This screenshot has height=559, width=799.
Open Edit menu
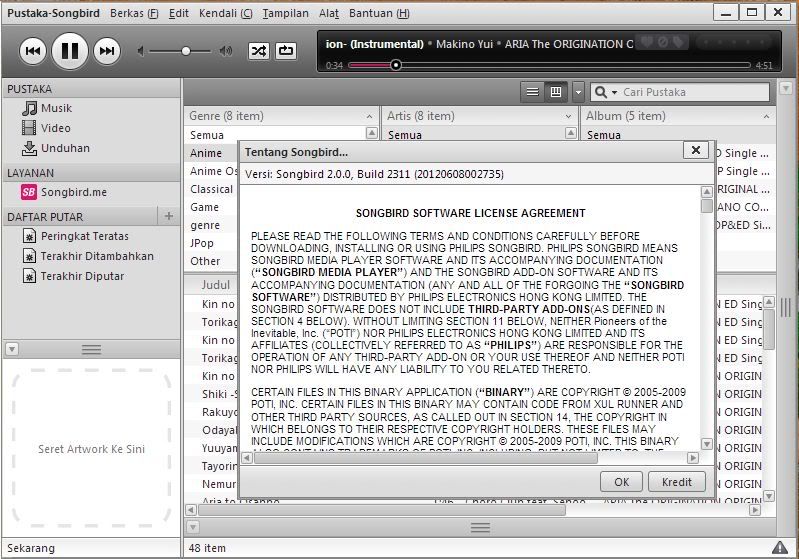179,13
